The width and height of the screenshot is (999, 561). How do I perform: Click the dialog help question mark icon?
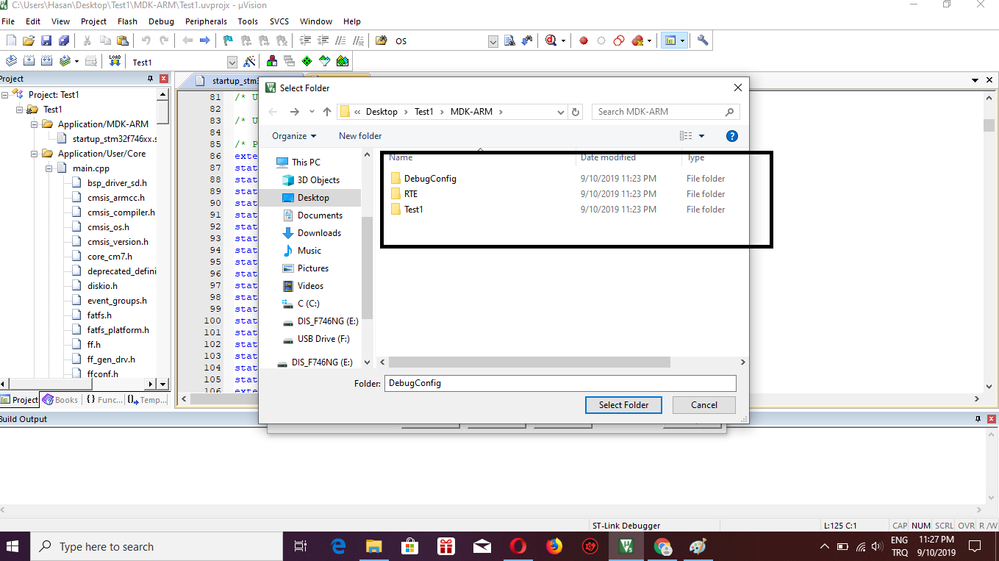pyautogui.click(x=731, y=136)
